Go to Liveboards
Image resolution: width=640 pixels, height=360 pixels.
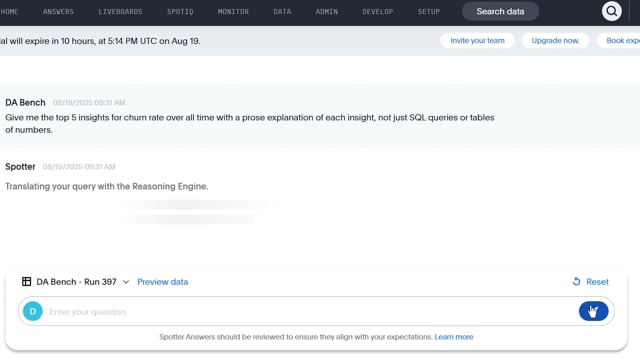[120, 11]
